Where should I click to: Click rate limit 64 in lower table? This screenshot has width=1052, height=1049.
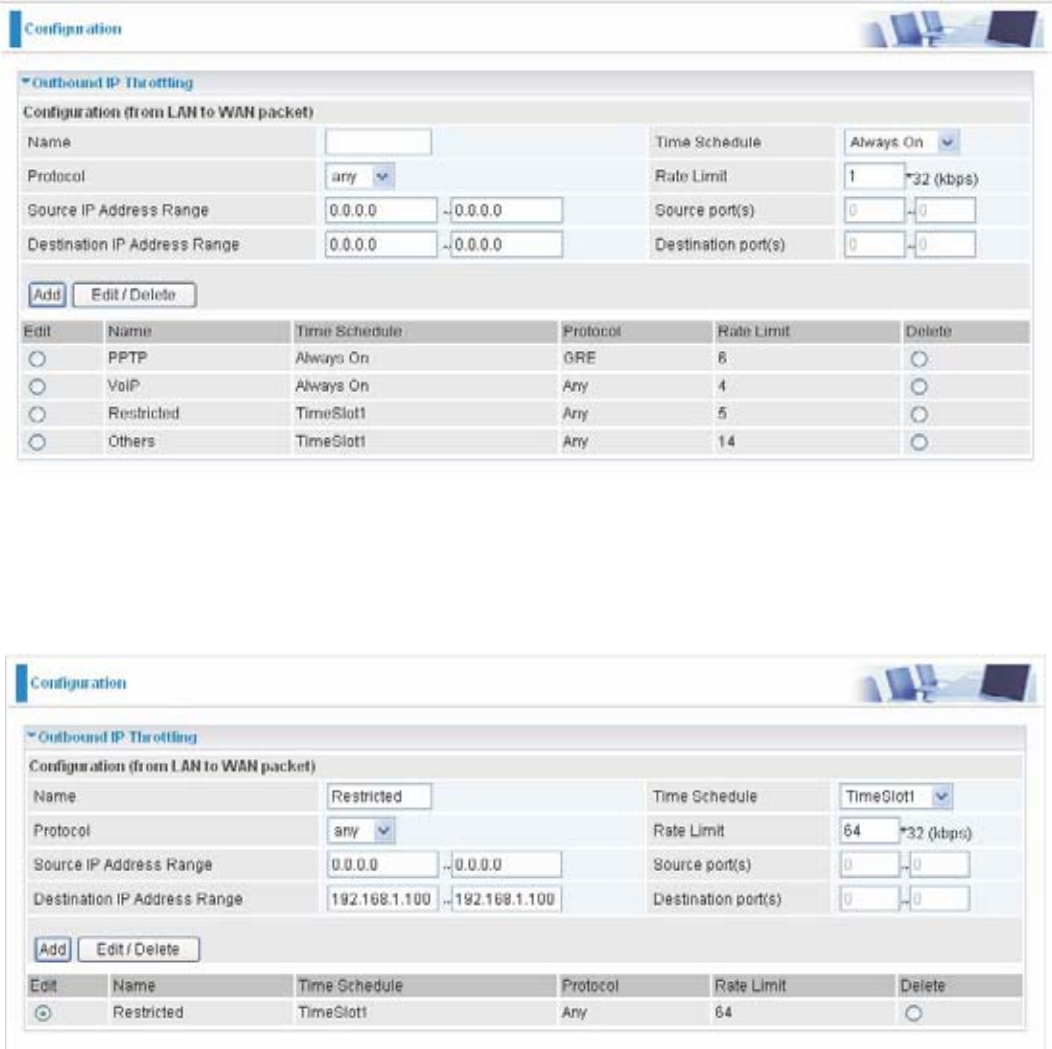pos(723,1012)
